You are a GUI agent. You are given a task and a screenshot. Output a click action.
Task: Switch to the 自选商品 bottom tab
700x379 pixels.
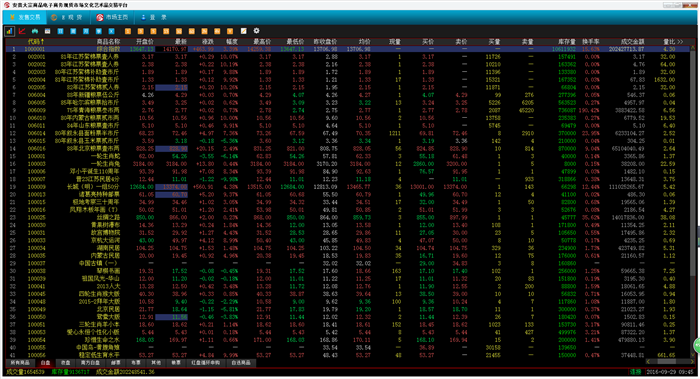pyautogui.click(x=240, y=362)
